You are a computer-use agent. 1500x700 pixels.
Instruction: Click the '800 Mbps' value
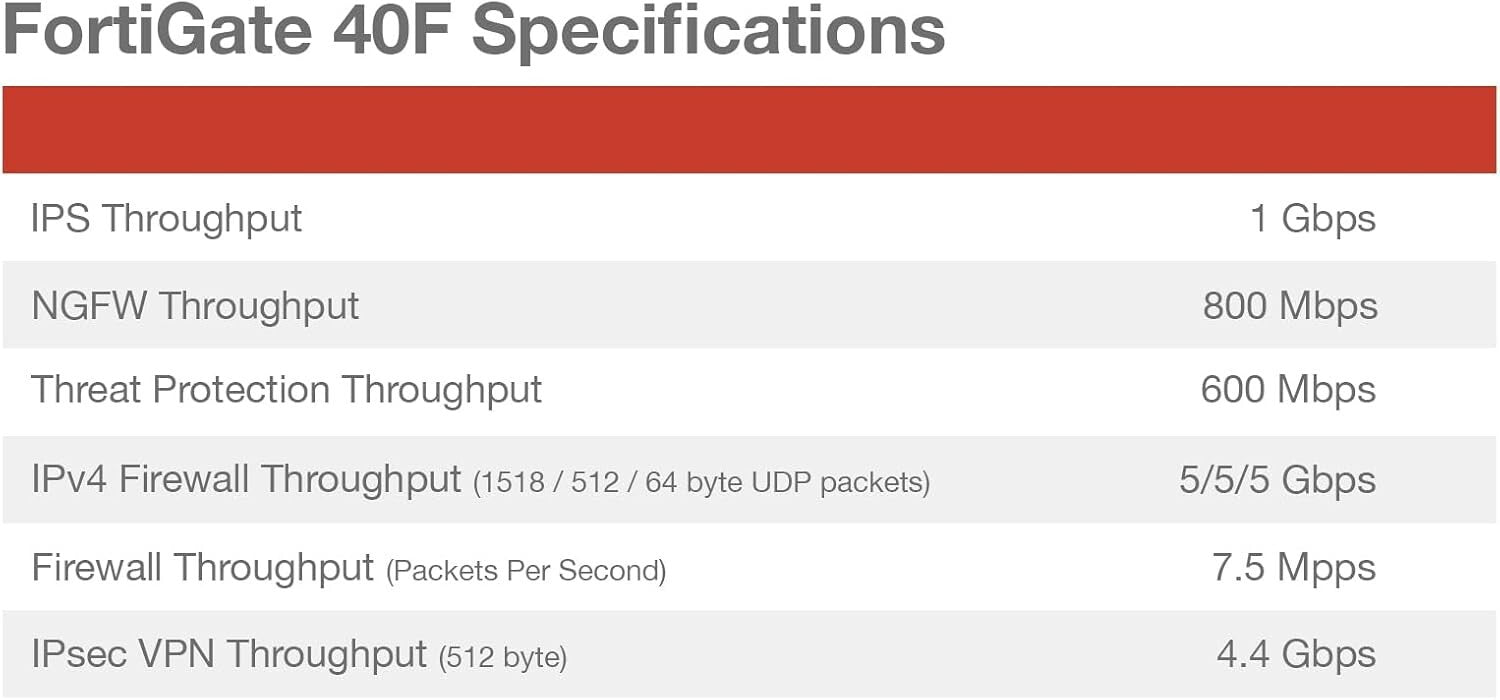(x=1290, y=305)
